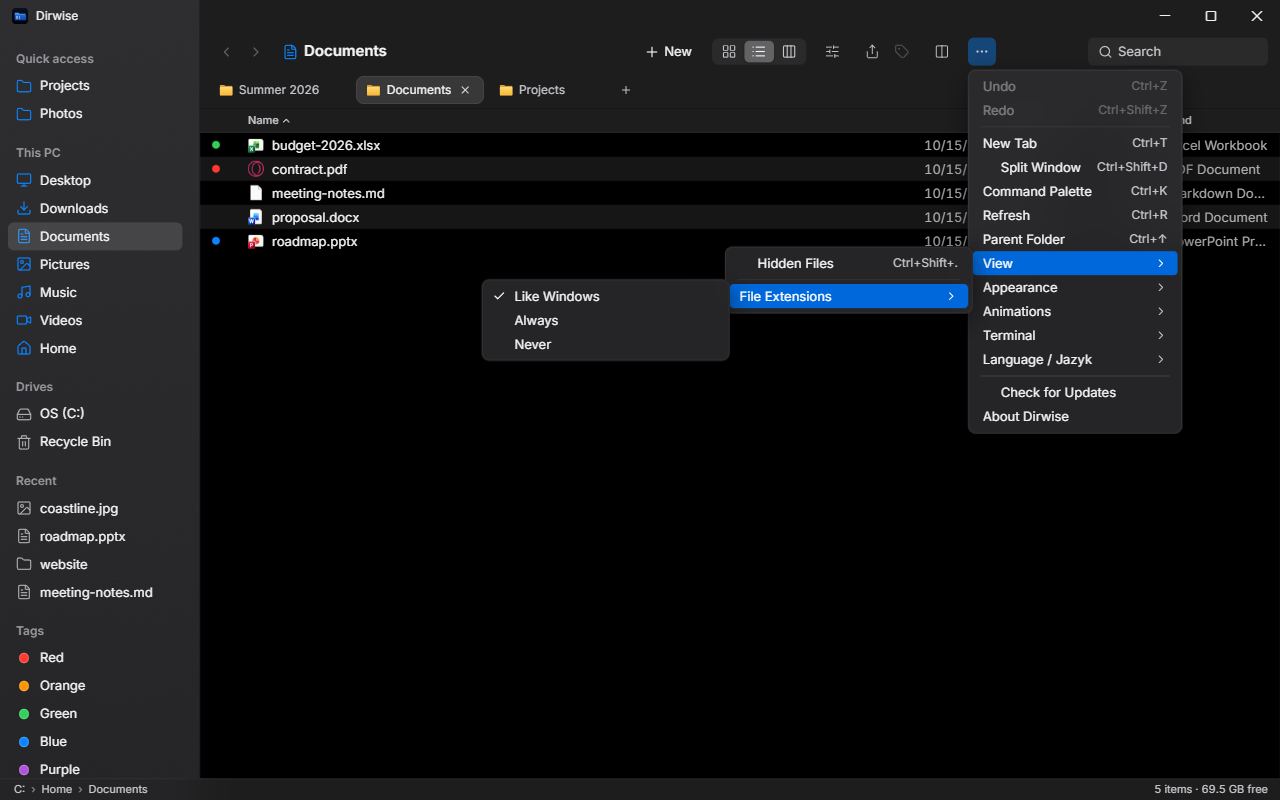This screenshot has width=1280, height=800.
Task: Click the OS (C:) drive icon
Action: coord(24,413)
